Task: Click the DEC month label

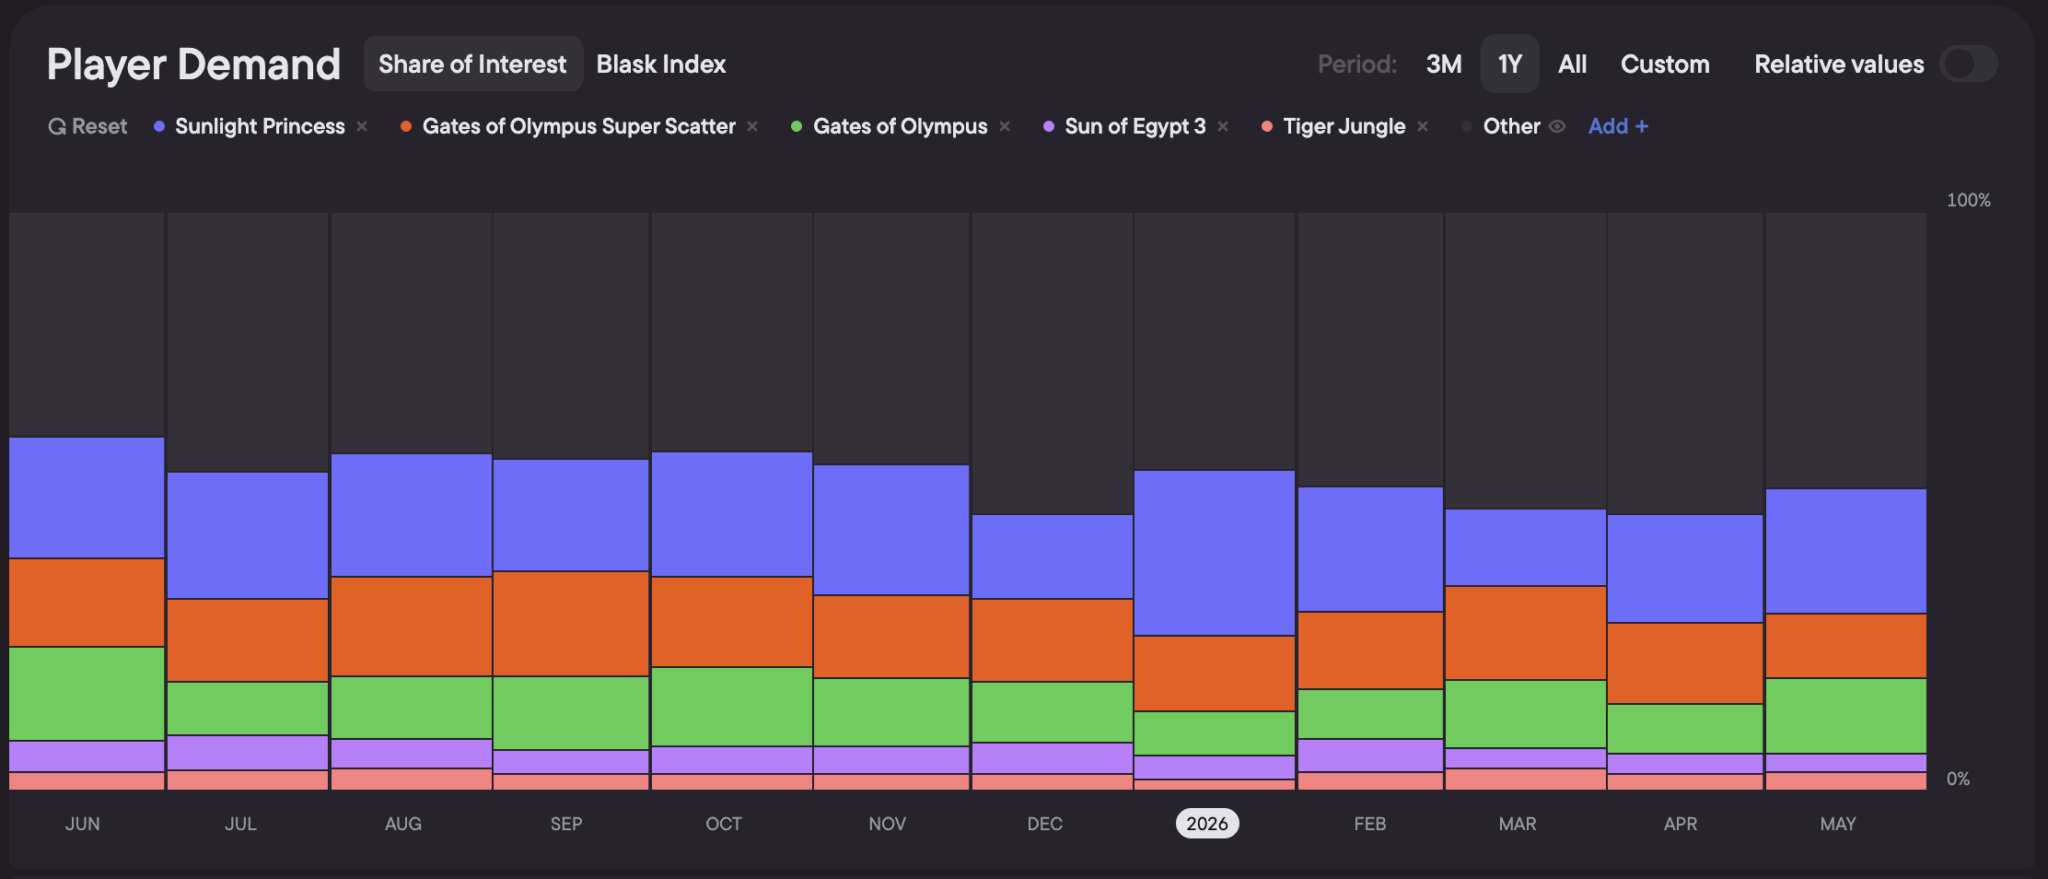Action: tap(1045, 824)
